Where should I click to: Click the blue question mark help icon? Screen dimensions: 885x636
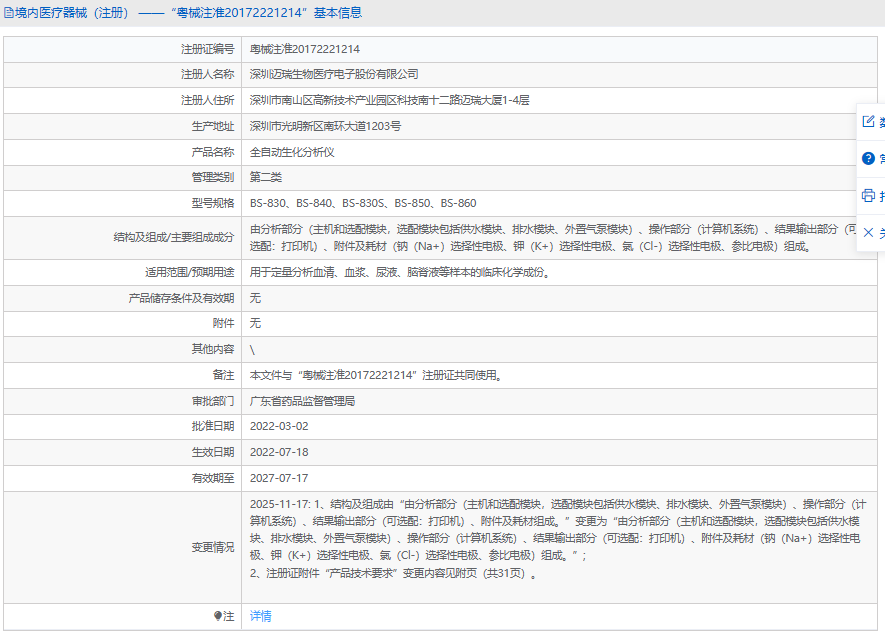click(868, 158)
